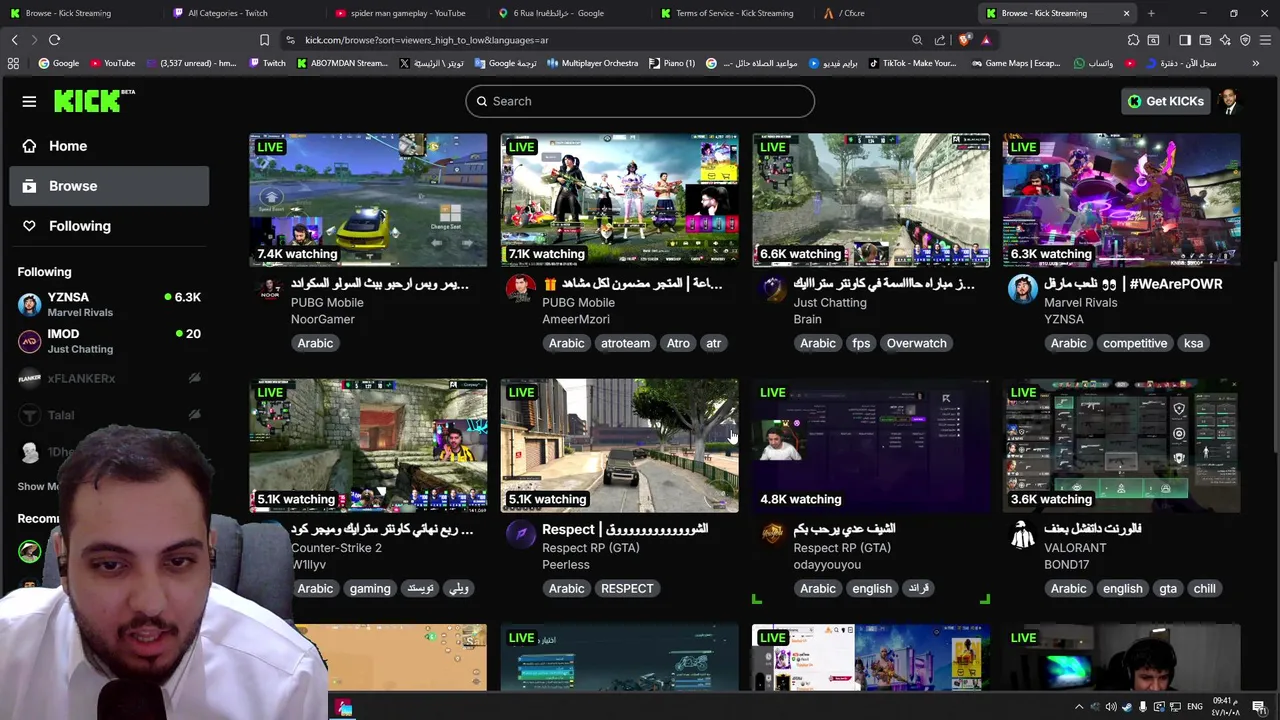Open the YouTube bookmark
Viewport: 1280px width, 720px height.
pyautogui.click(x=112, y=63)
